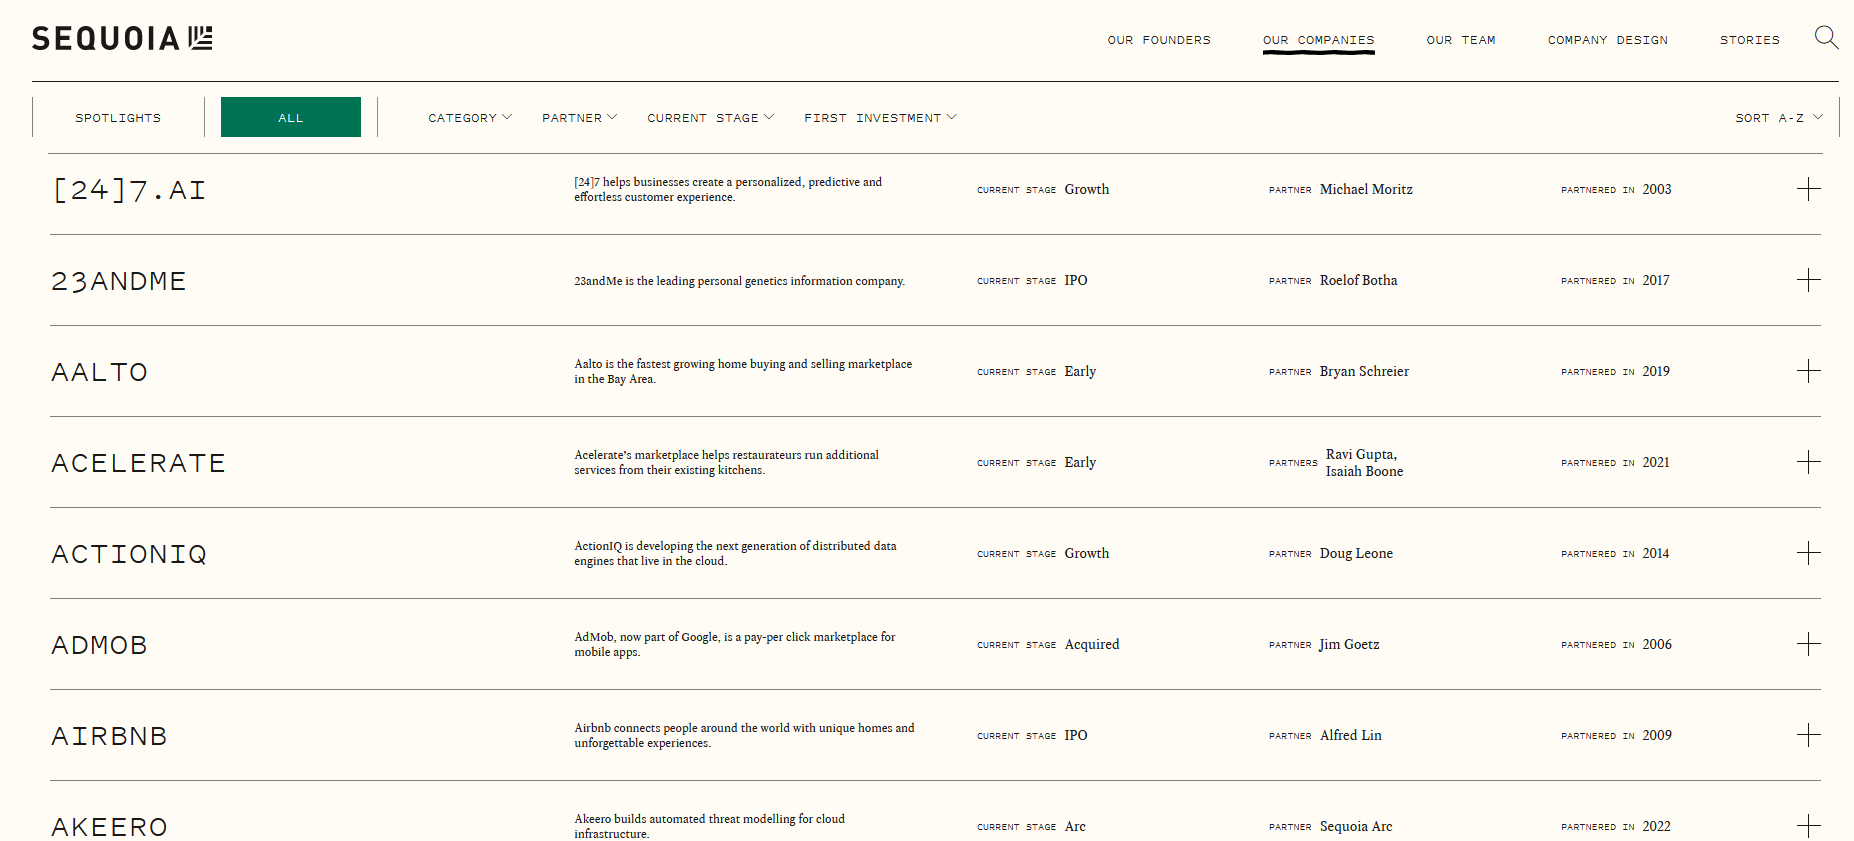Click the partnered year 2019

coord(1656,371)
